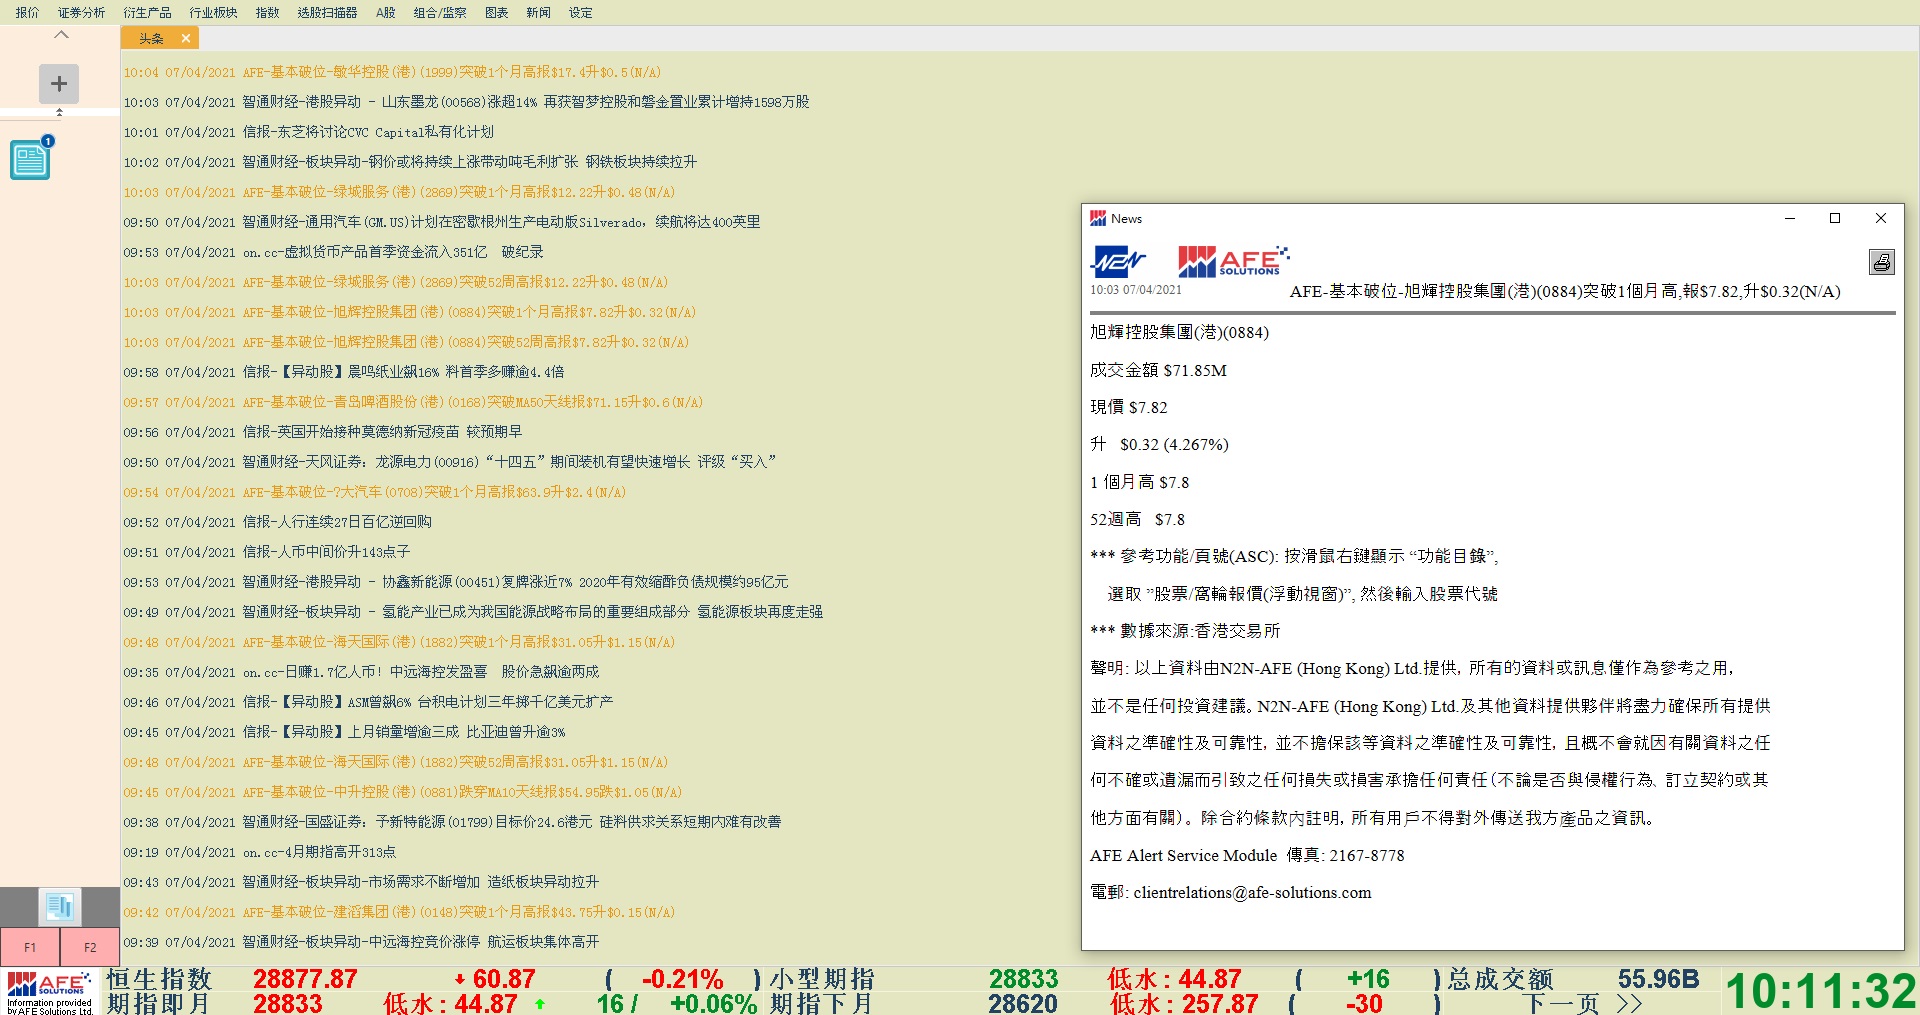Click clientrelations@afe-solutions.com email text
Viewport: 1920px width, 1015px height.
(x=1252, y=892)
